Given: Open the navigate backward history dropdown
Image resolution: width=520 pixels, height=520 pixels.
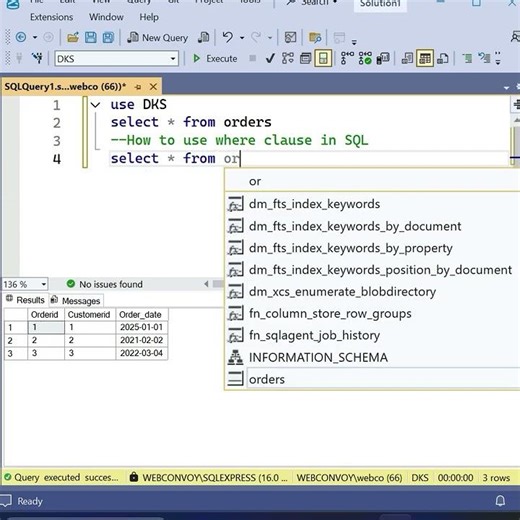Looking at the screenshot, I should 35,37.
